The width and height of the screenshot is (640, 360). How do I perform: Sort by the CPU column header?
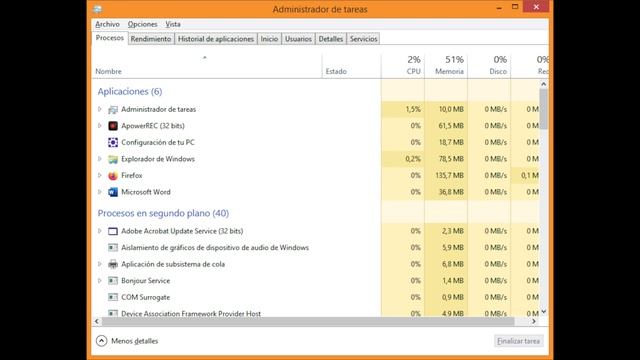click(x=403, y=66)
